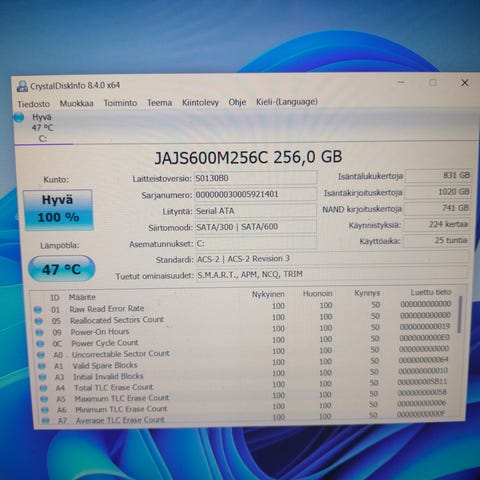Click the Siirtomoodi field SATA/300 | SATA/600
The image size is (480, 480).
pyautogui.click(x=256, y=227)
